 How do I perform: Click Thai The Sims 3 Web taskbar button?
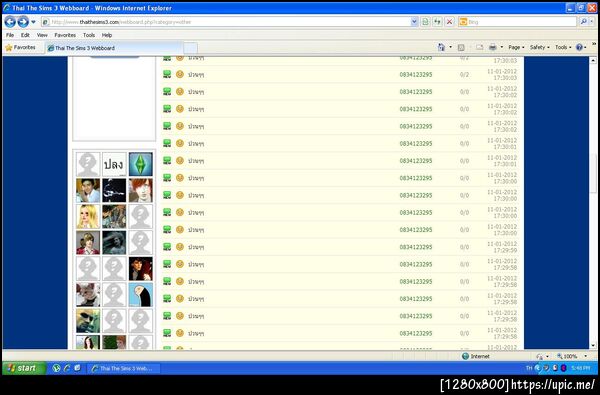coord(124,368)
